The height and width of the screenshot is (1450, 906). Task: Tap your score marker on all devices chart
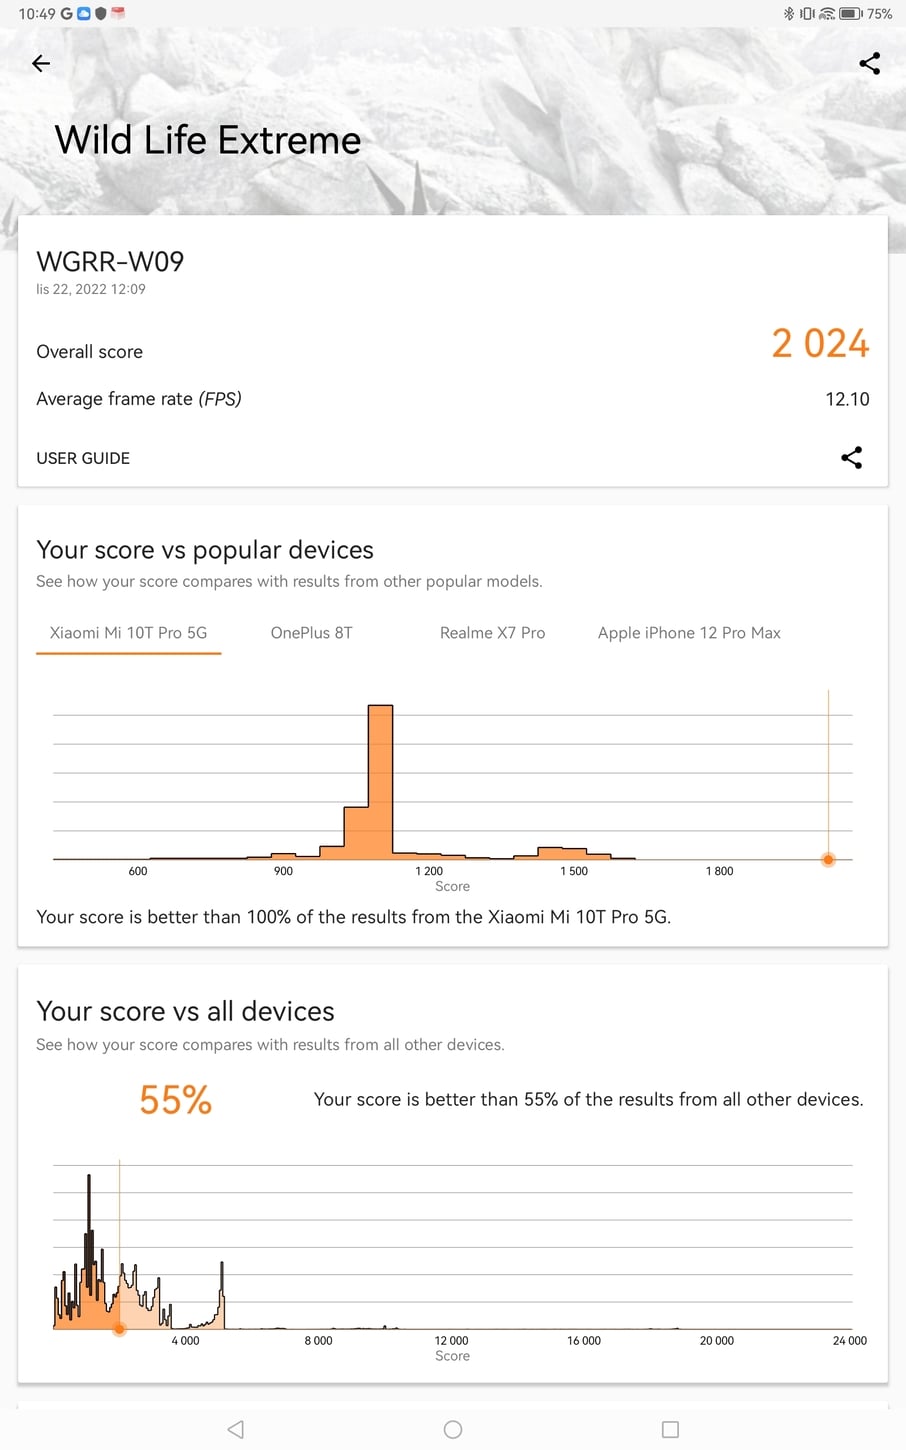(119, 1329)
